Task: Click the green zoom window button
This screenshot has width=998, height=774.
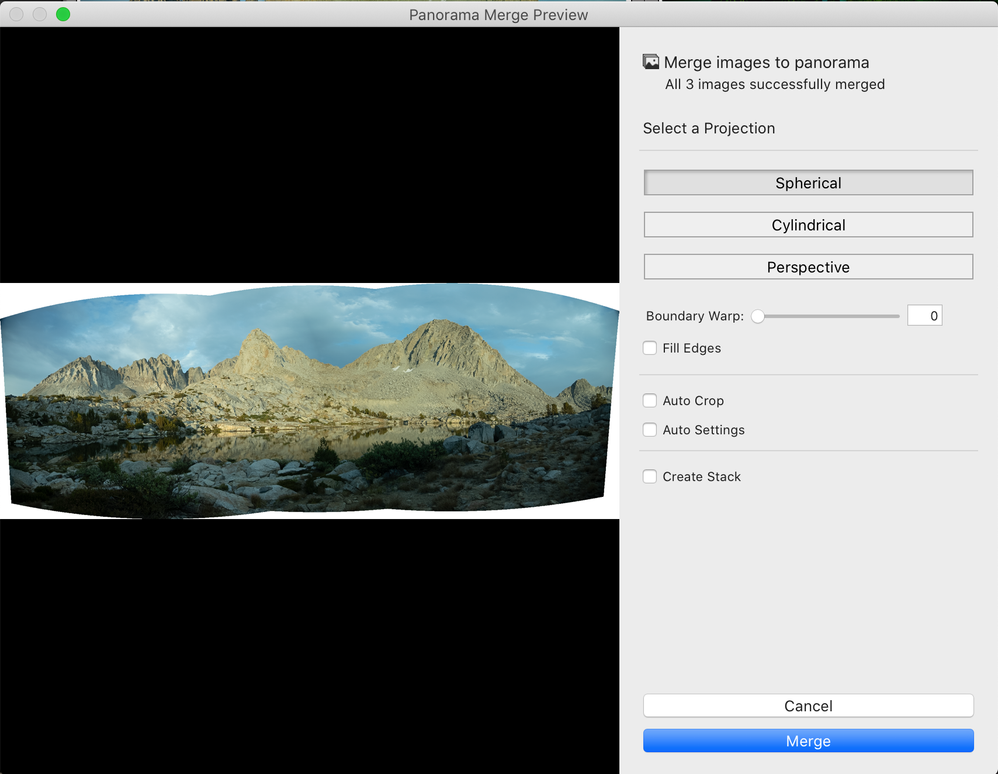Action: tap(62, 14)
